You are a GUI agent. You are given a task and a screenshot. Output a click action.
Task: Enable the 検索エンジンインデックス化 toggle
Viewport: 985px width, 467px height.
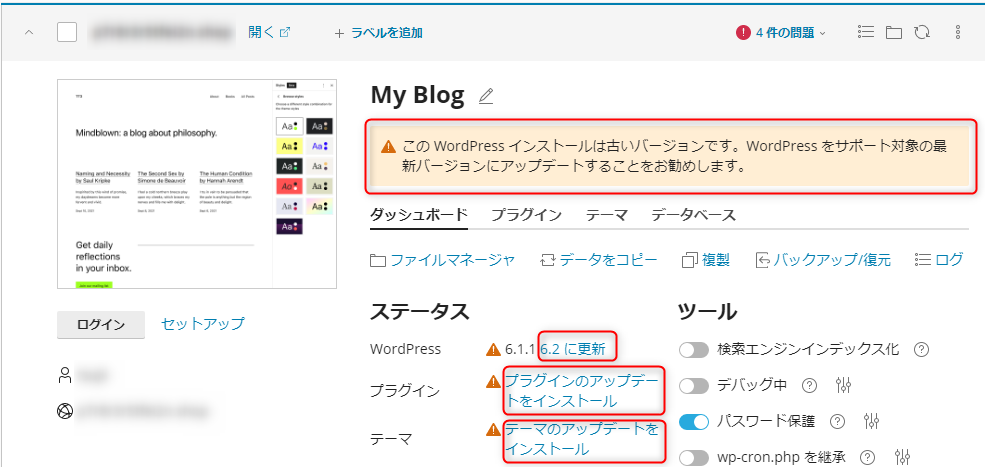click(x=694, y=349)
